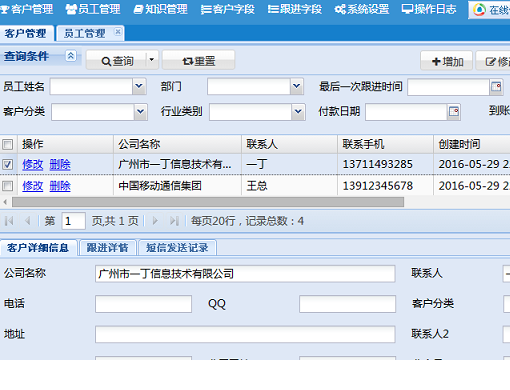Toggle the select-all checkbox in table header
Image resolution: width=510 pixels, height=390 pixels.
point(7,145)
